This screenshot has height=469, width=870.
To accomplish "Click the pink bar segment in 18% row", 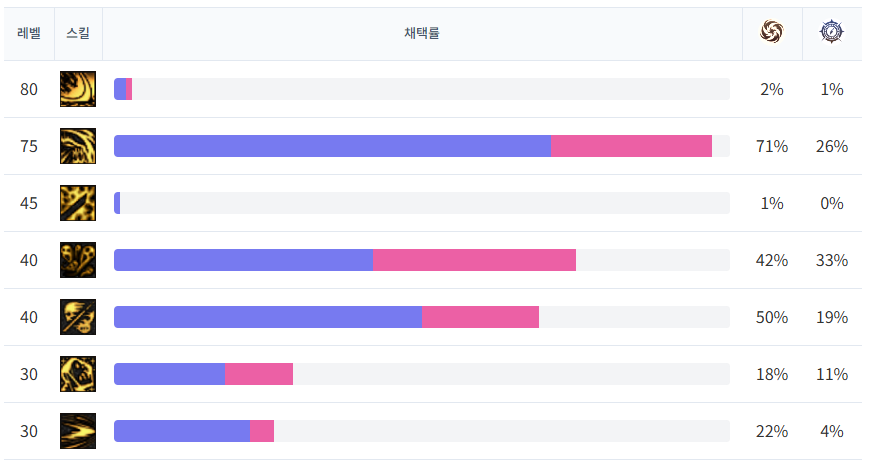I will click(x=259, y=374).
